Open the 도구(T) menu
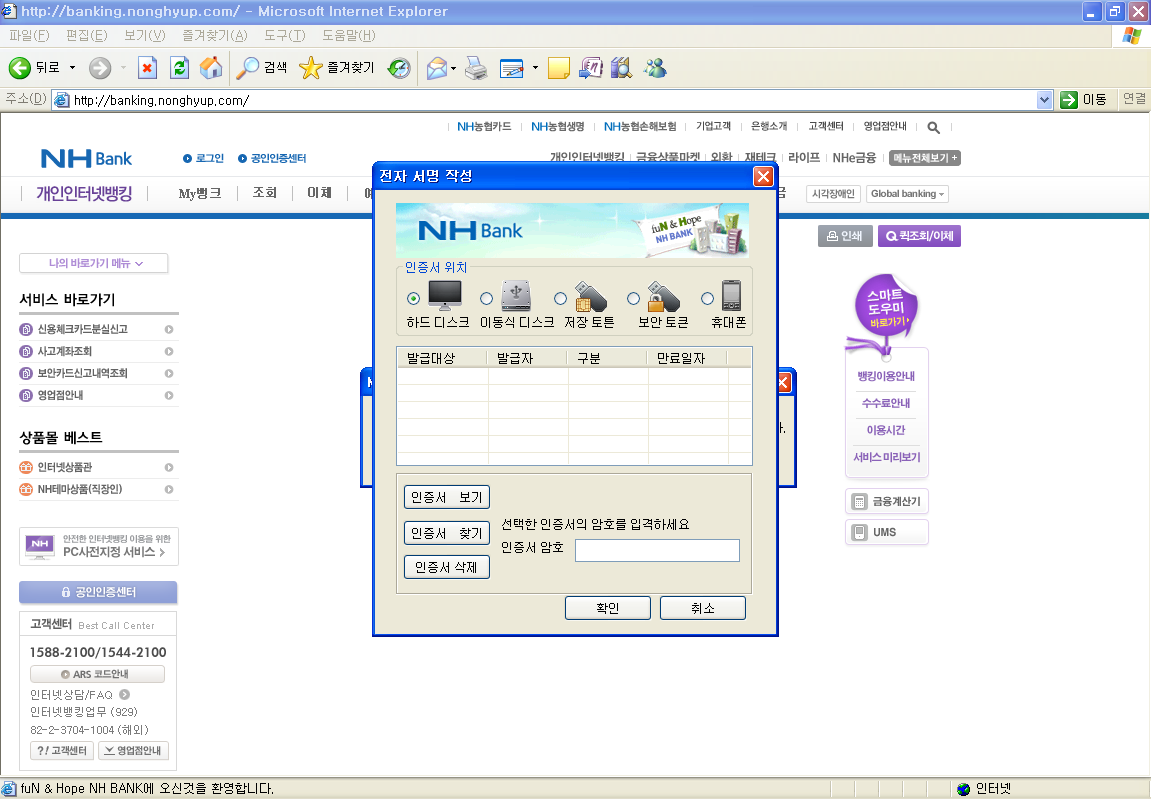The image size is (1151, 799). point(285,35)
